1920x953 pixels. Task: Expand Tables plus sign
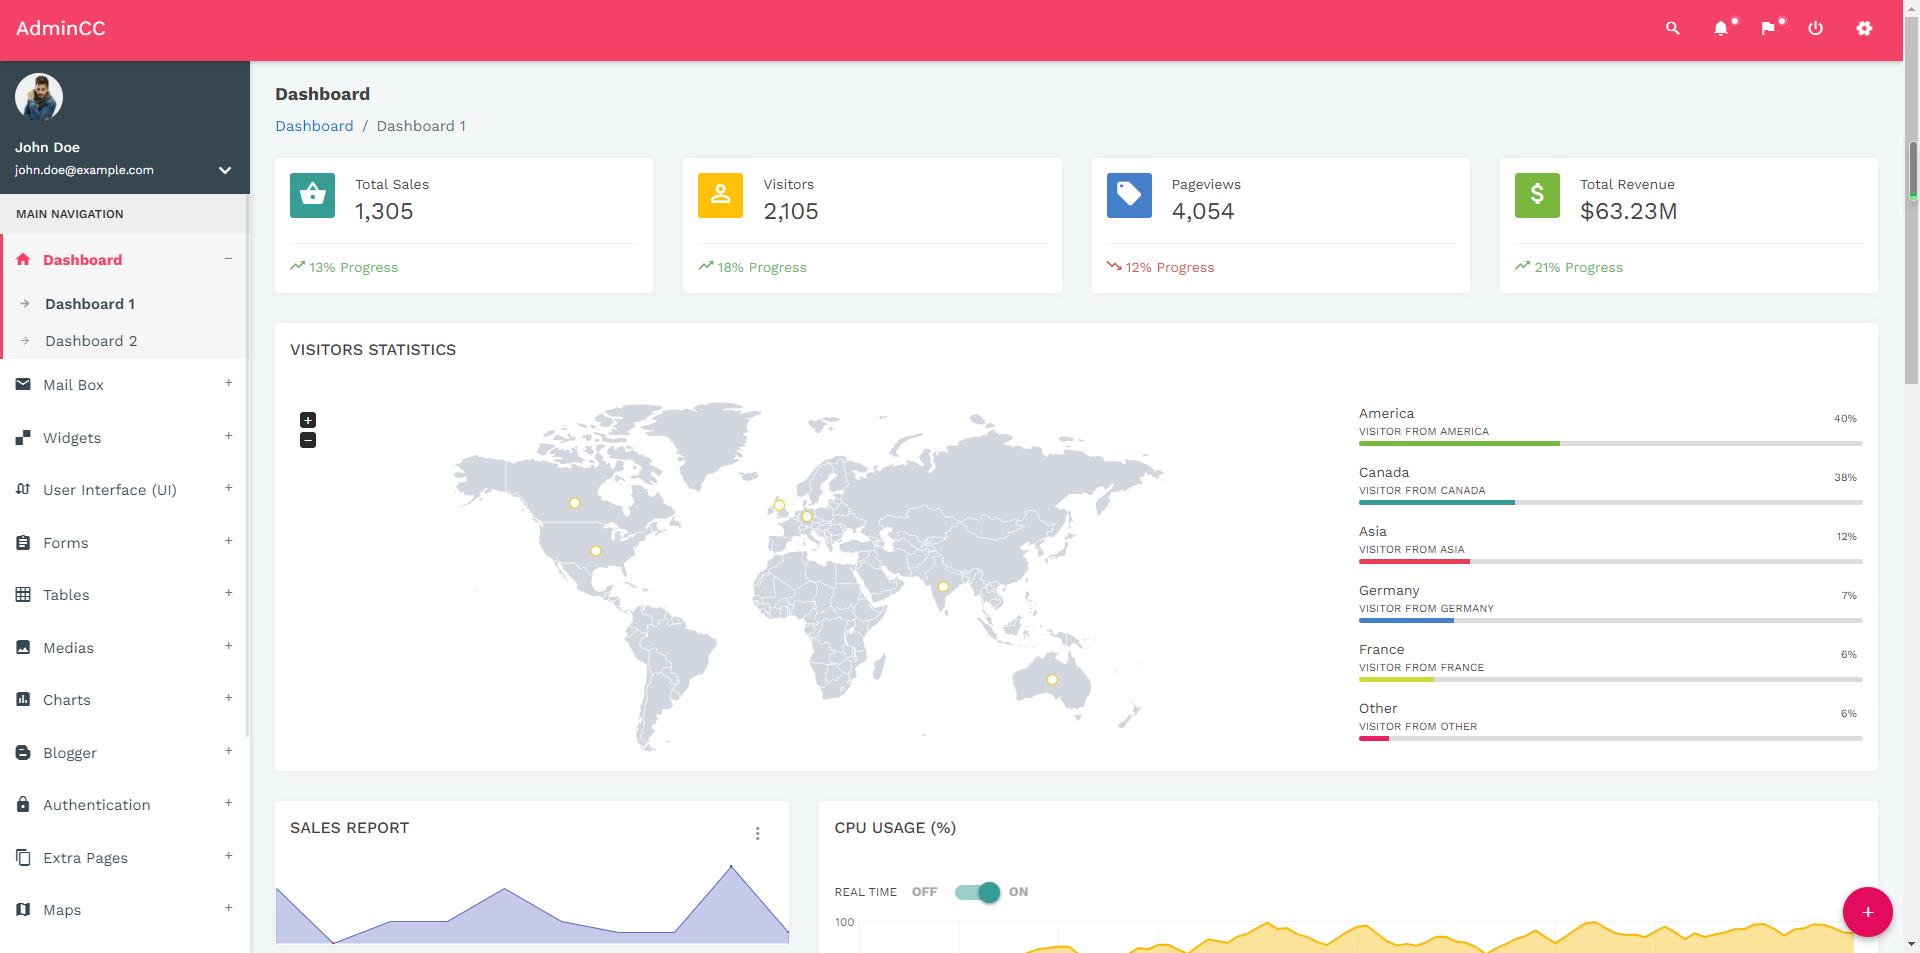pyautogui.click(x=228, y=593)
